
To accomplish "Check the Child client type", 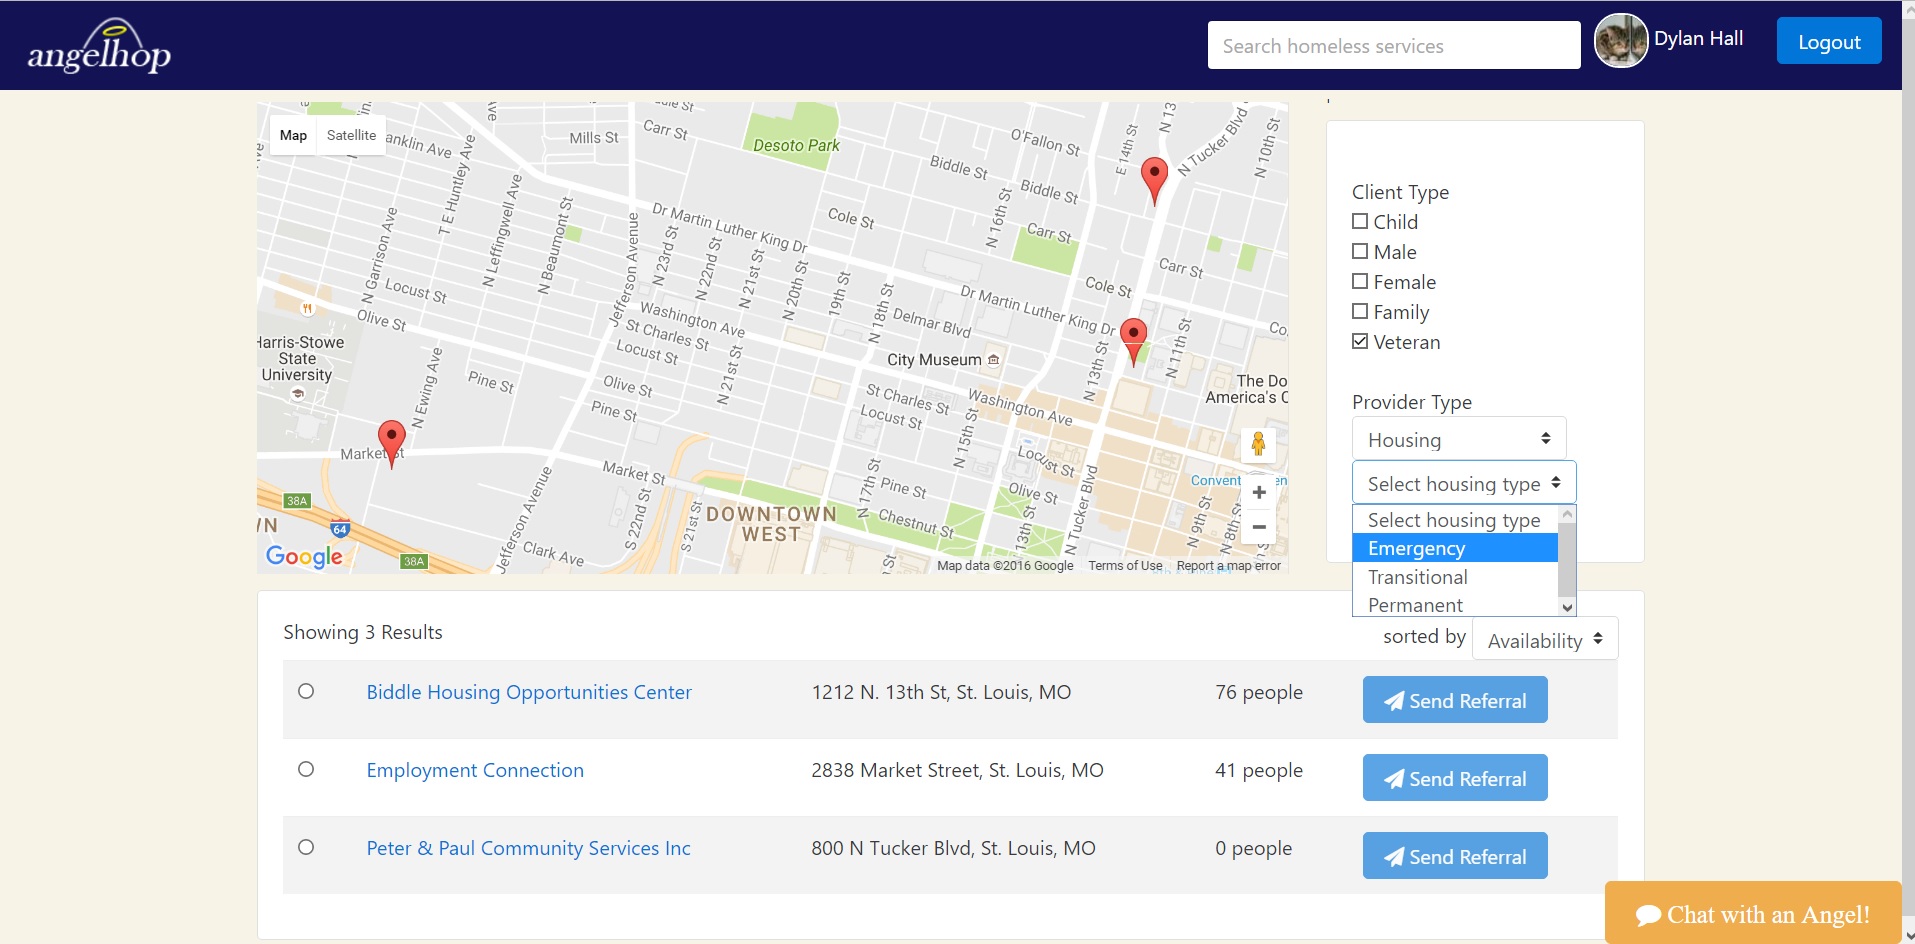I will (x=1360, y=221).
